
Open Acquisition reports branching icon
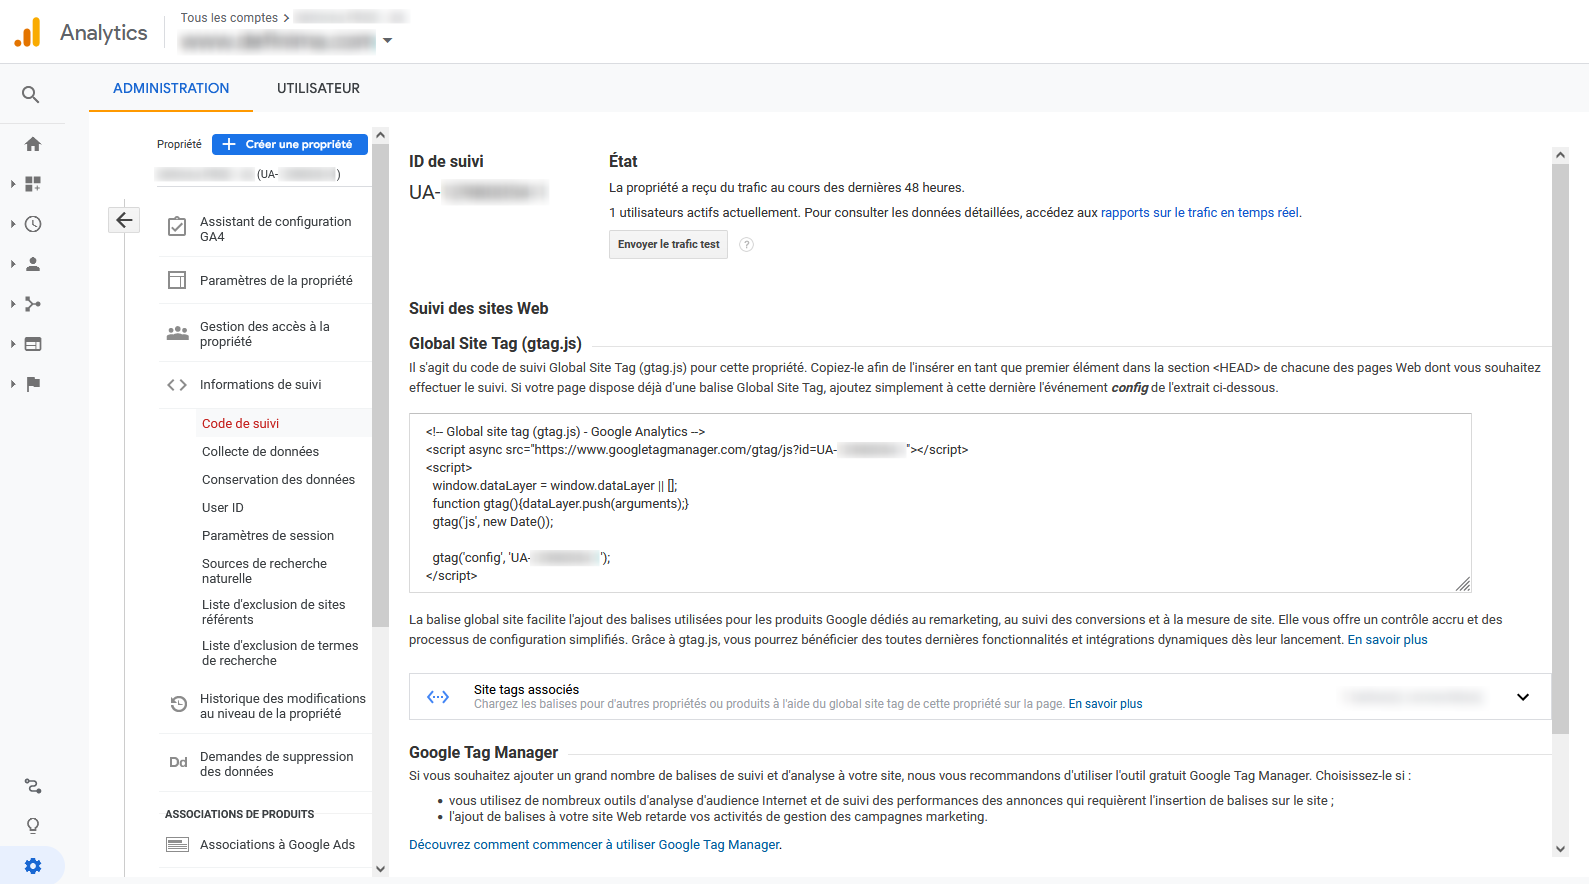click(33, 304)
